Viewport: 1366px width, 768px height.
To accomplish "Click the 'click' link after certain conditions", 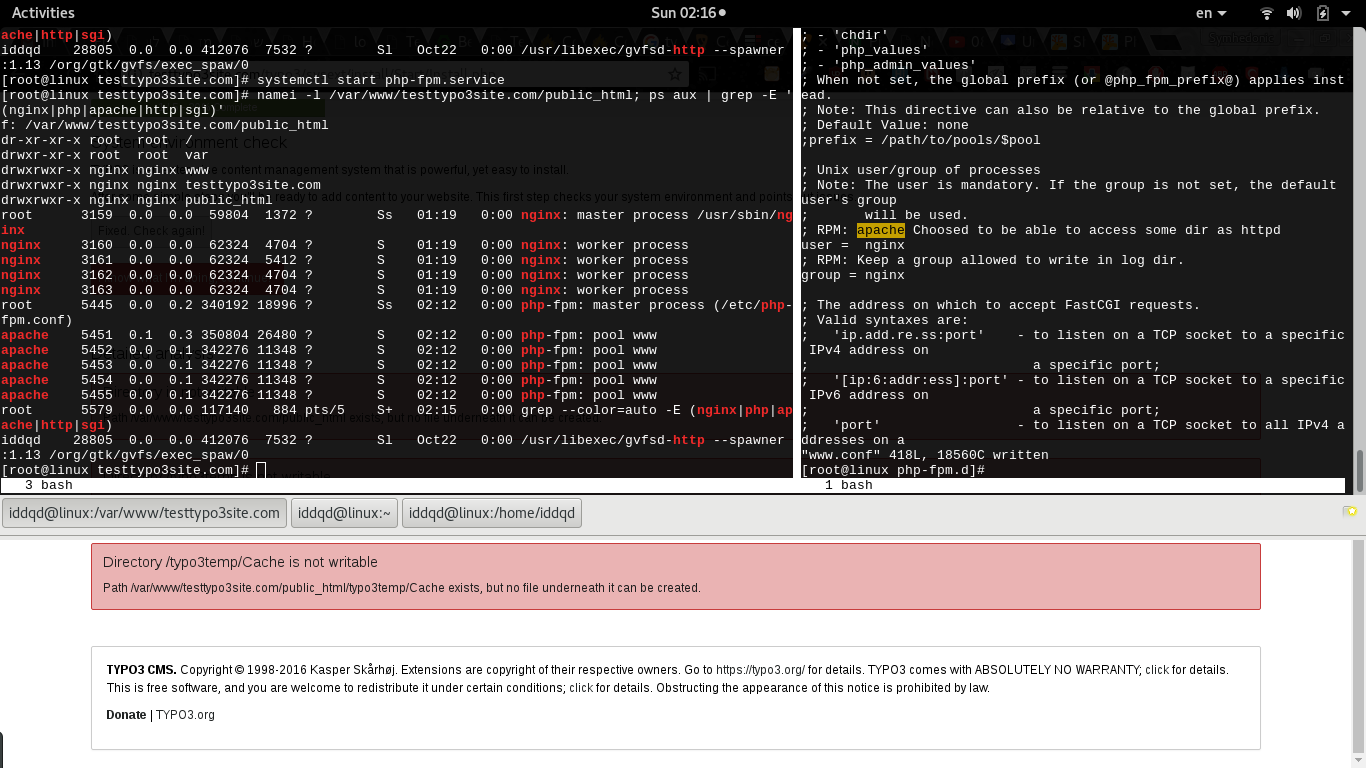I will point(581,688).
